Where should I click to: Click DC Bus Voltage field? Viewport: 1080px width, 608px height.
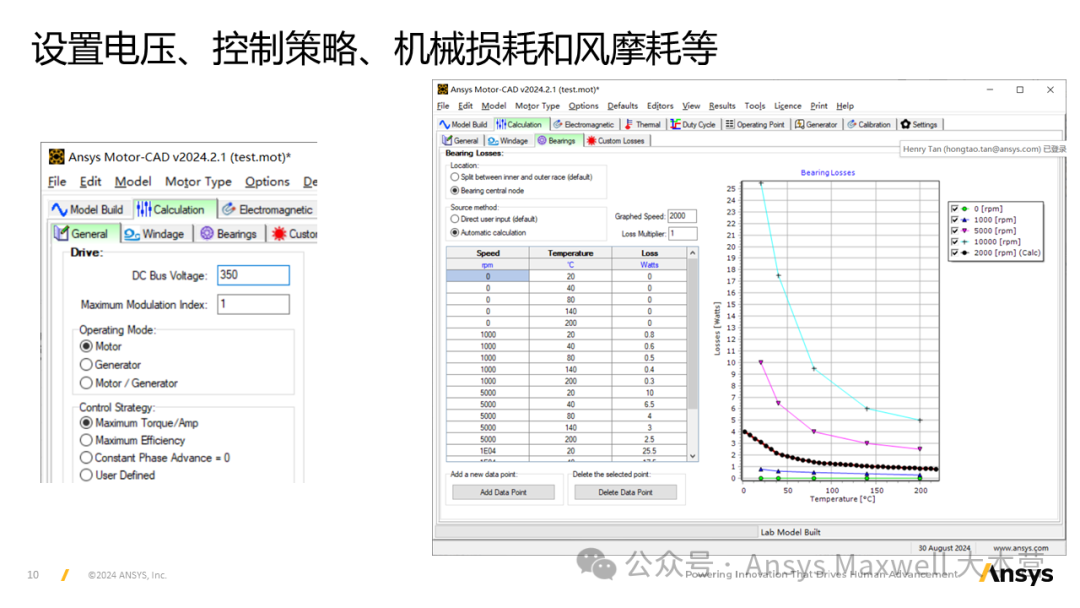point(253,275)
